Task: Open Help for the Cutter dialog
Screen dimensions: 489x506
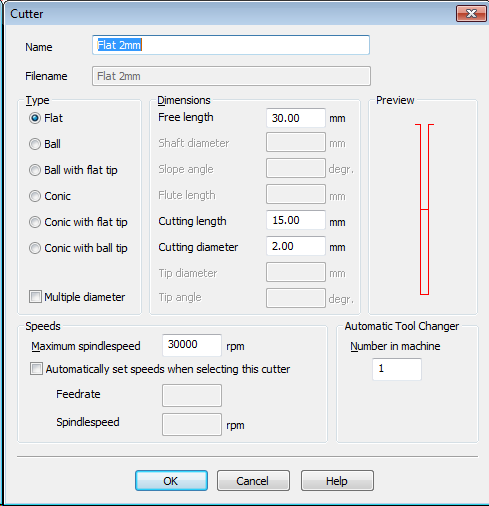Action: (x=337, y=481)
